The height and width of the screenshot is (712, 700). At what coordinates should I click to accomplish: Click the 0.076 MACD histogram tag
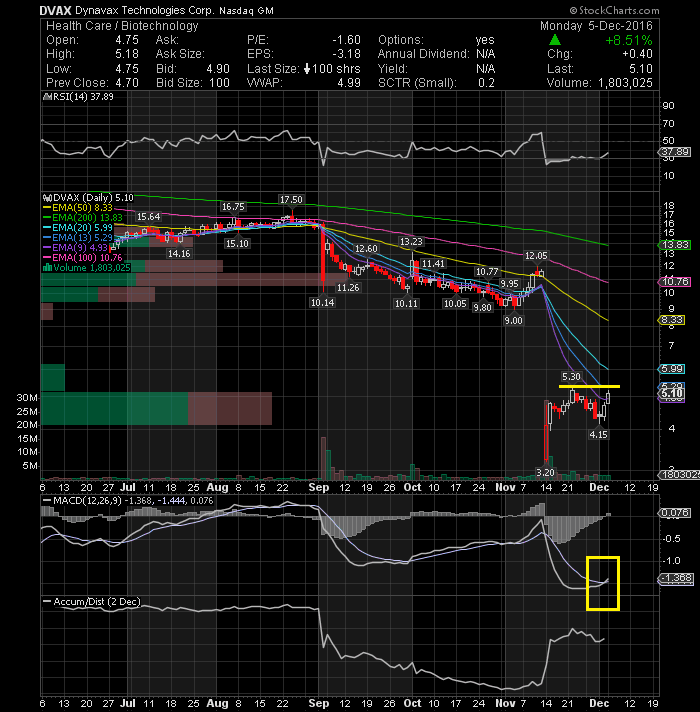click(x=675, y=513)
